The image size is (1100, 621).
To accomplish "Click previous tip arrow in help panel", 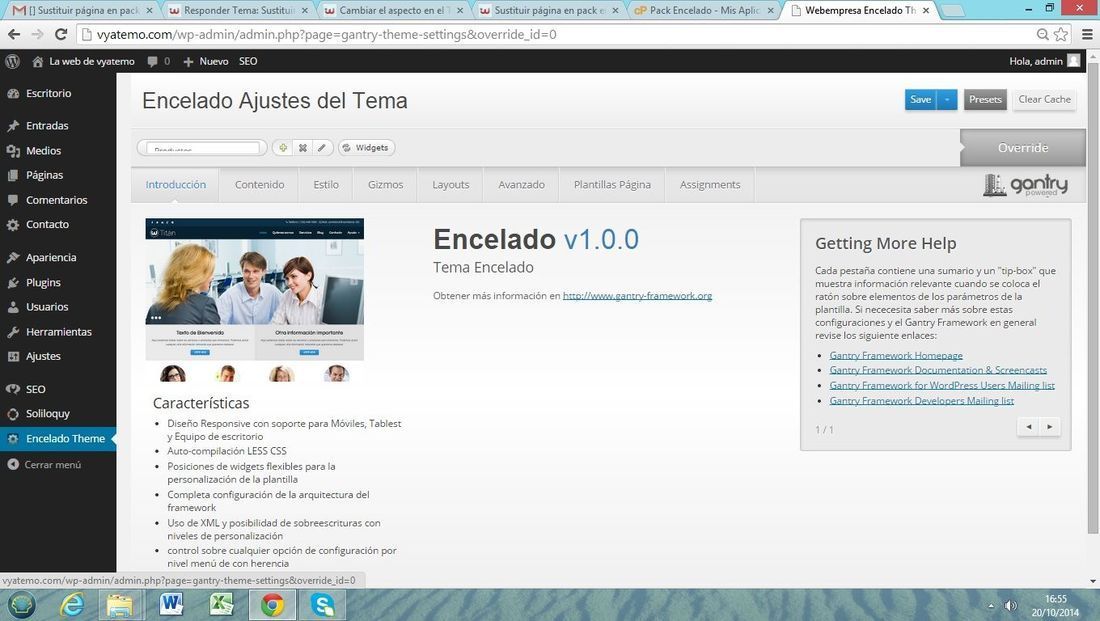I will [1028, 427].
